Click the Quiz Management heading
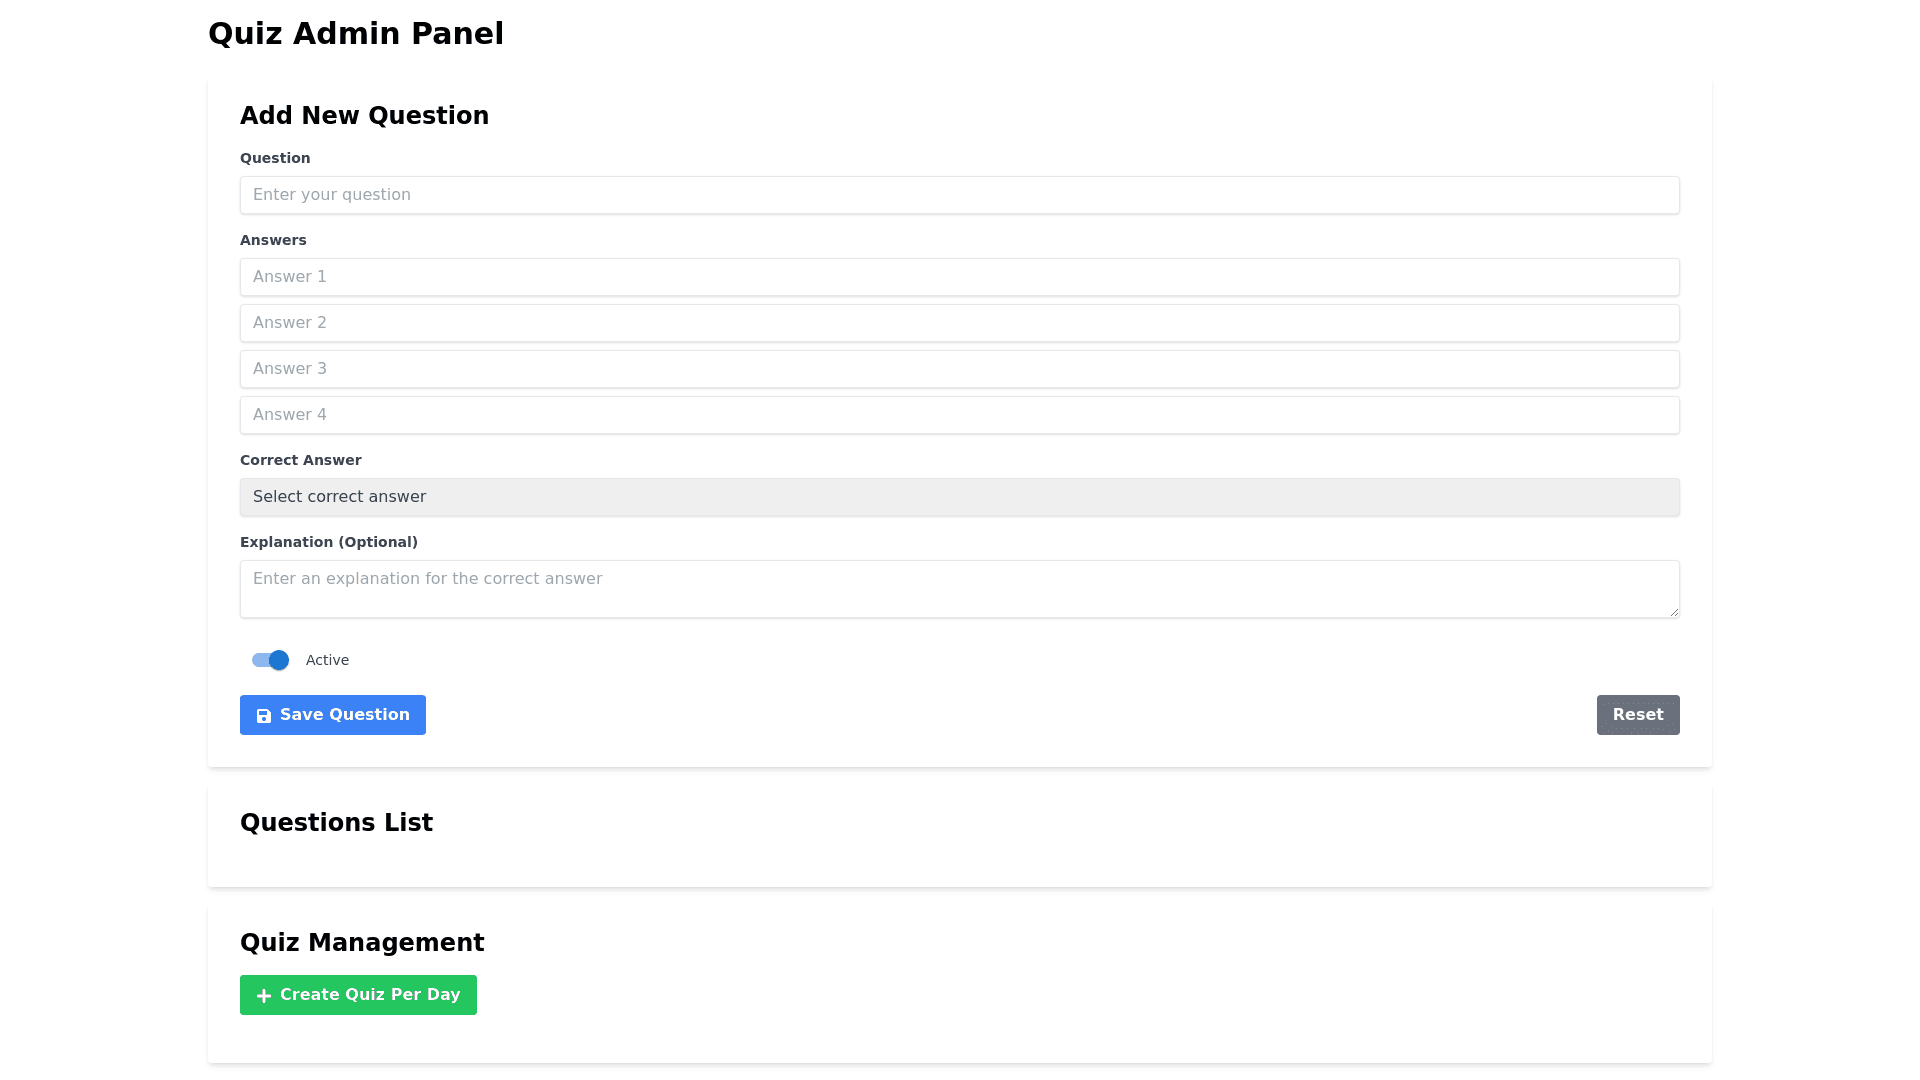1920x1080 pixels. coord(361,943)
